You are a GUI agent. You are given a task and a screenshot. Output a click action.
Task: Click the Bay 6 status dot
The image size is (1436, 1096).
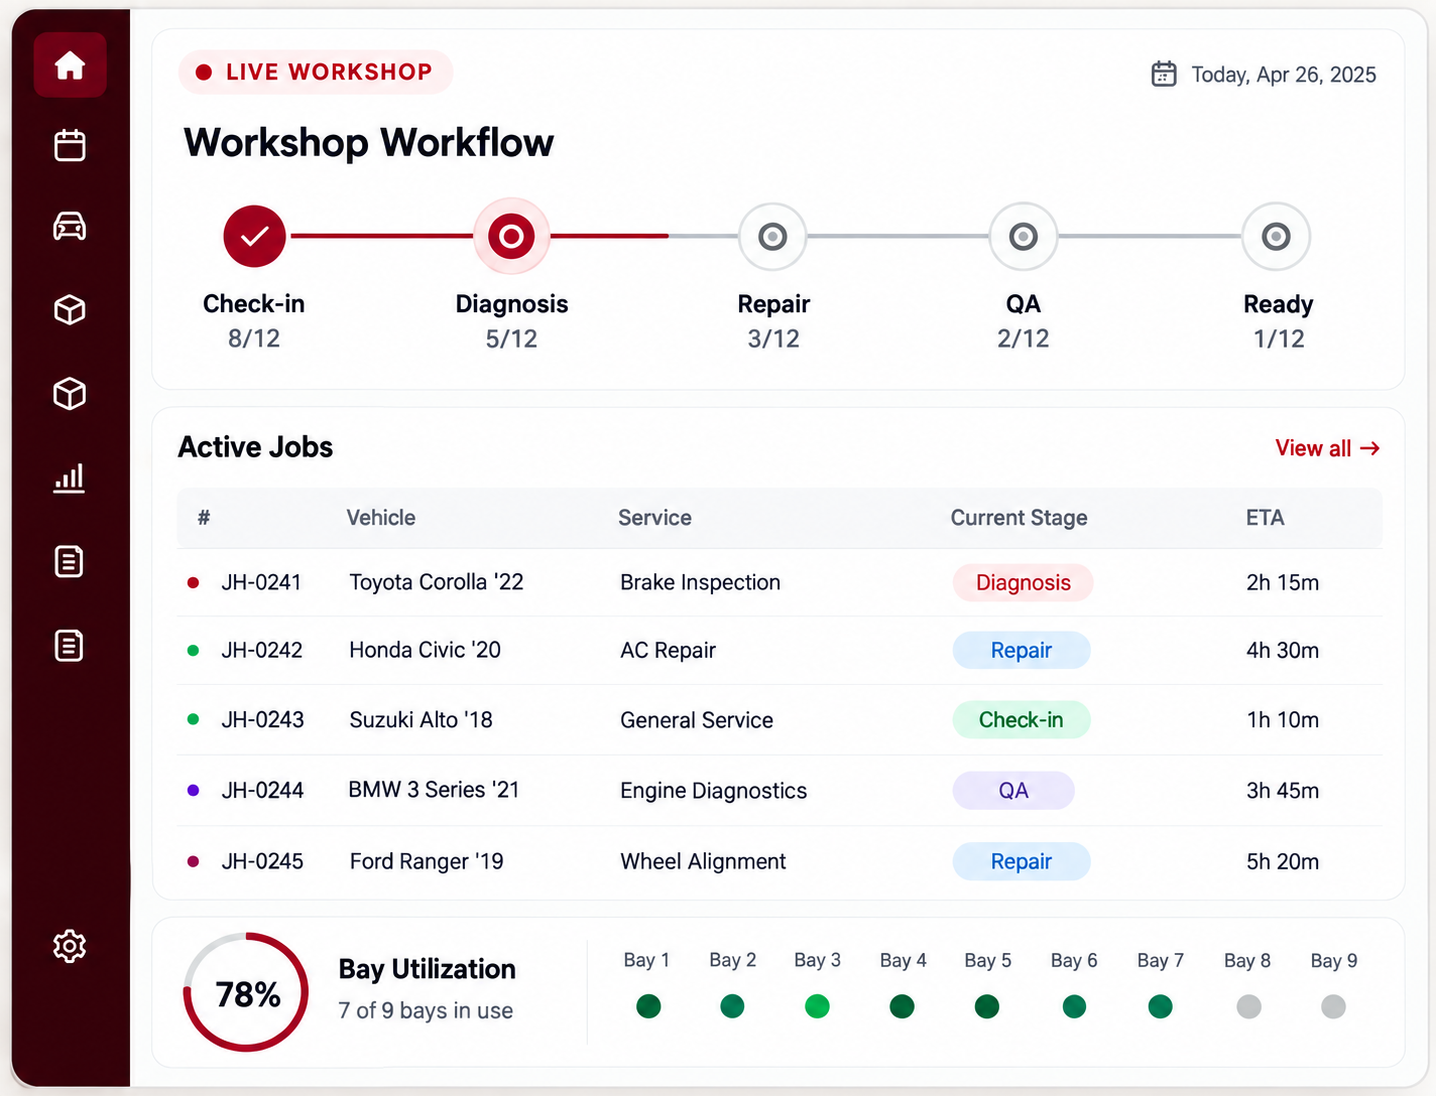[x=1074, y=1006]
